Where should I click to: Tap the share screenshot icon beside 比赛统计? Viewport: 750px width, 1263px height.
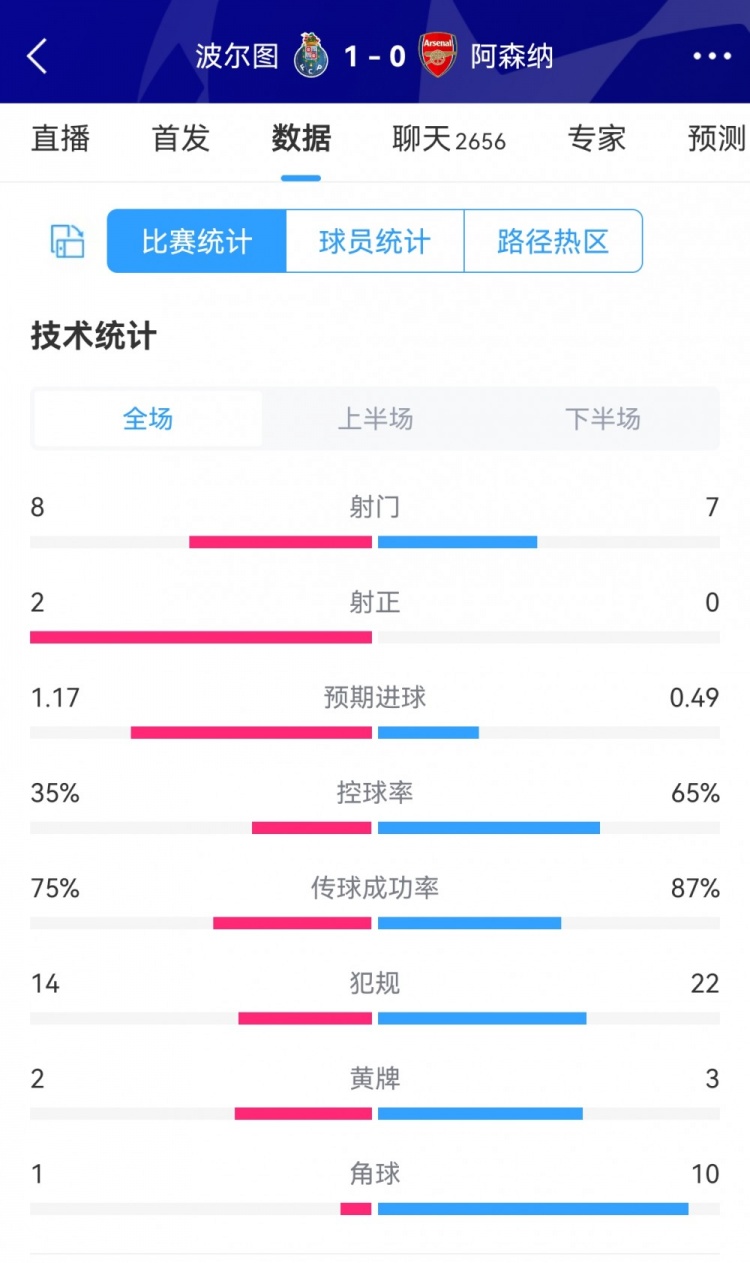[68, 241]
